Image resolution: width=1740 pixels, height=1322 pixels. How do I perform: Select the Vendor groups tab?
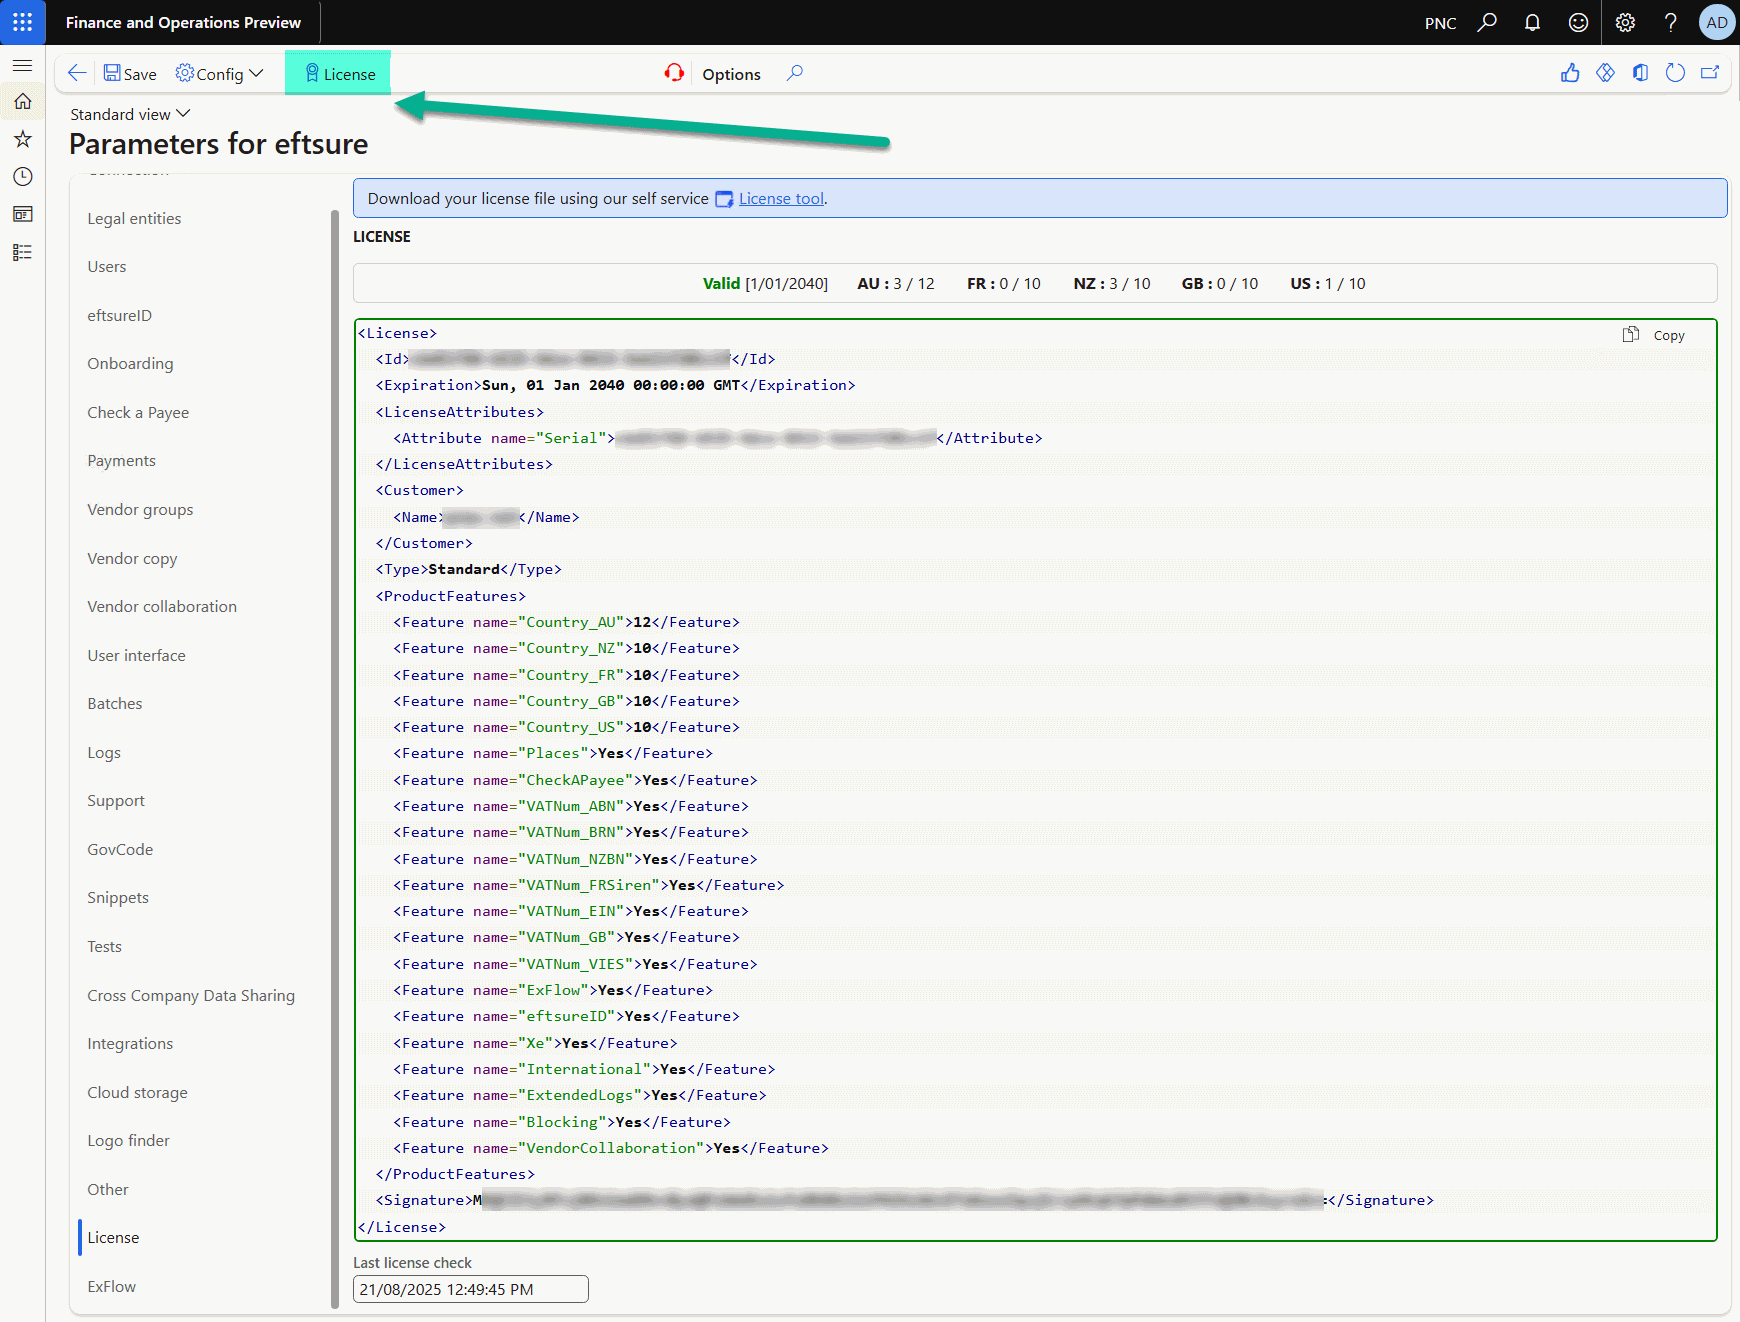coord(140,509)
